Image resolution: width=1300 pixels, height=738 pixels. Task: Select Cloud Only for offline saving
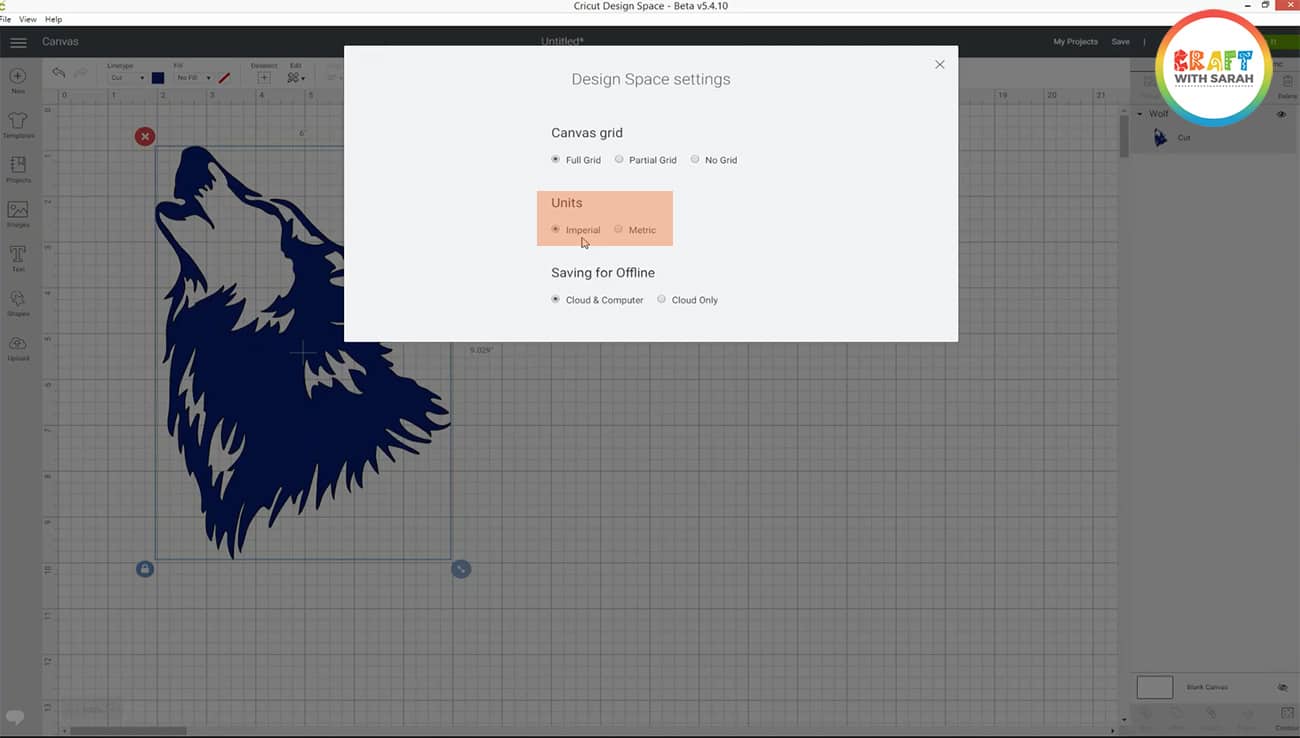pos(661,299)
